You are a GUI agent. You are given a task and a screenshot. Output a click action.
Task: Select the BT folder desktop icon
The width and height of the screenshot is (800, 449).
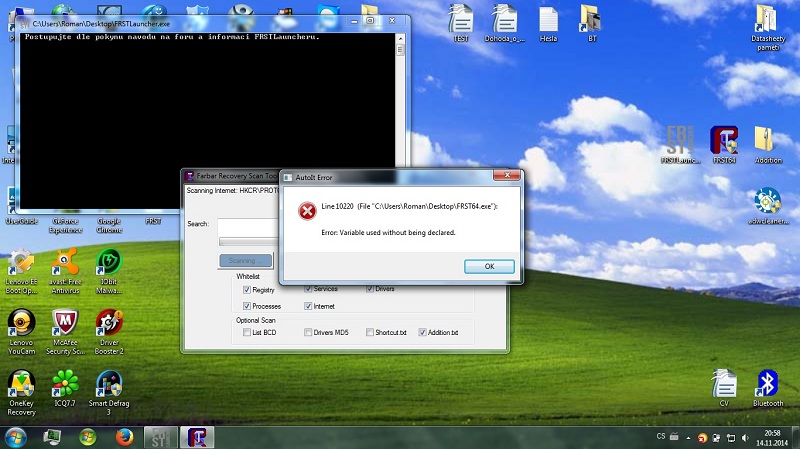[592, 23]
